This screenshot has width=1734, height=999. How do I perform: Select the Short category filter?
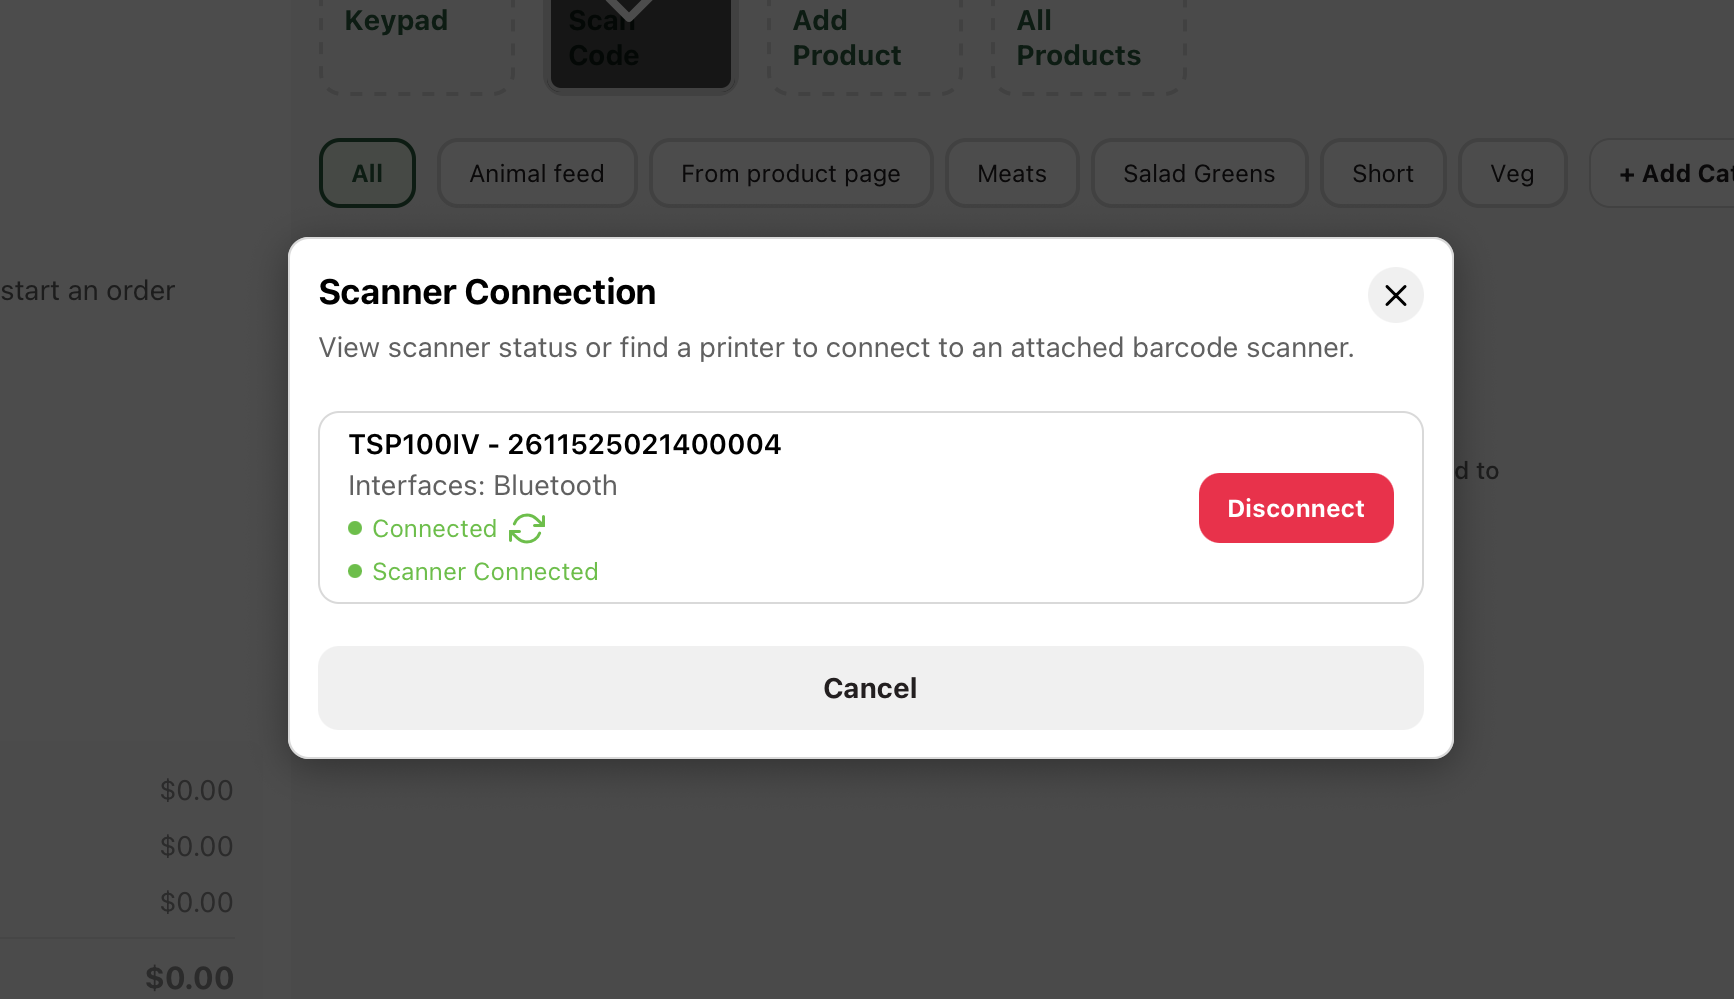[x=1382, y=173]
